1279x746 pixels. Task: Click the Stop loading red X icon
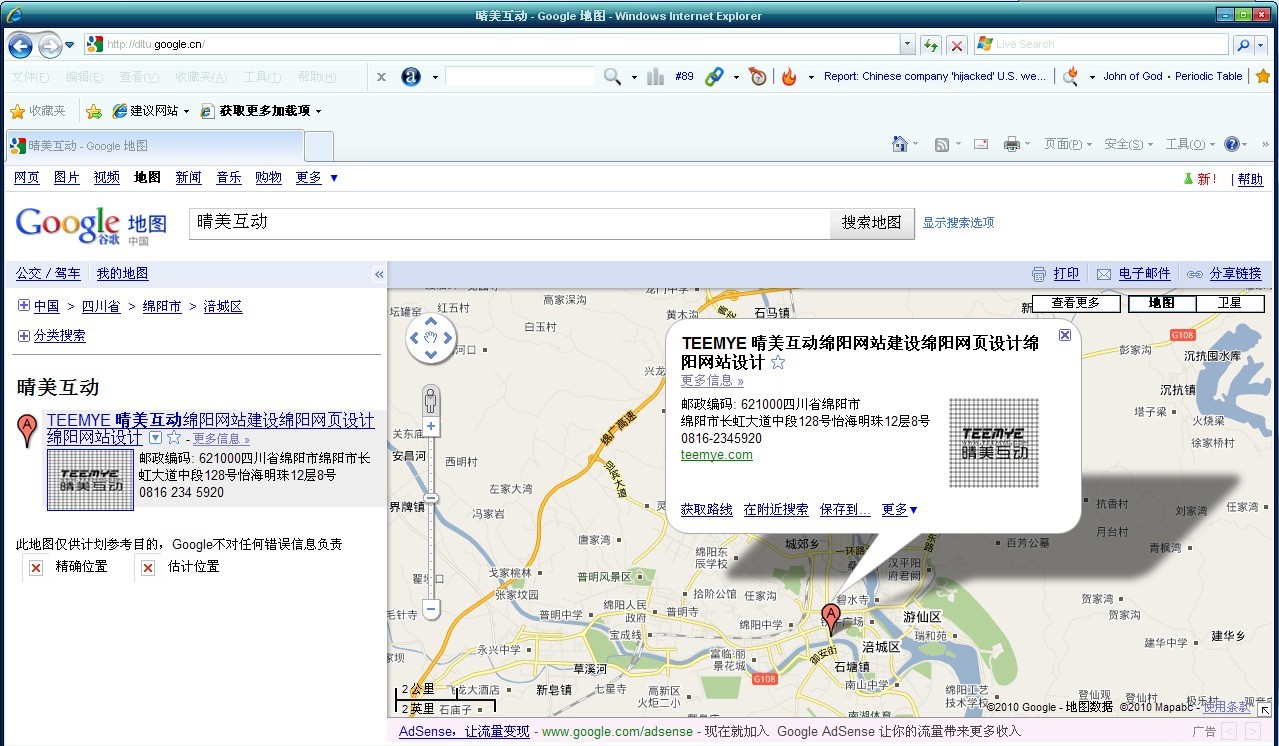(x=957, y=44)
